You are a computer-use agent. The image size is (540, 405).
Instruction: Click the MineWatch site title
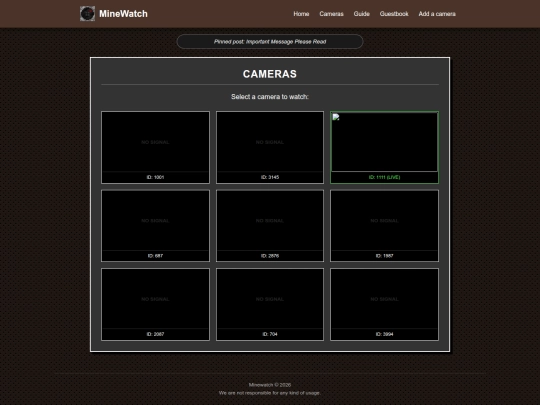[x=123, y=14]
